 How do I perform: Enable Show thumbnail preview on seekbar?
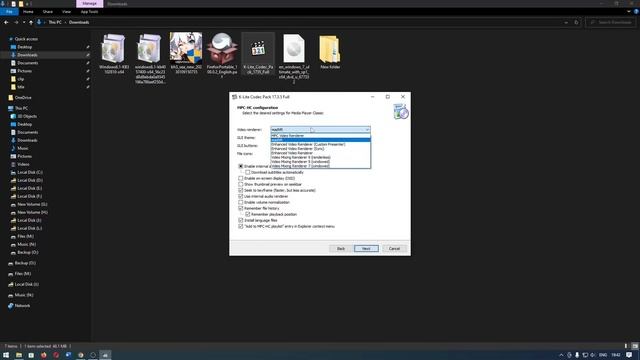coord(241,184)
